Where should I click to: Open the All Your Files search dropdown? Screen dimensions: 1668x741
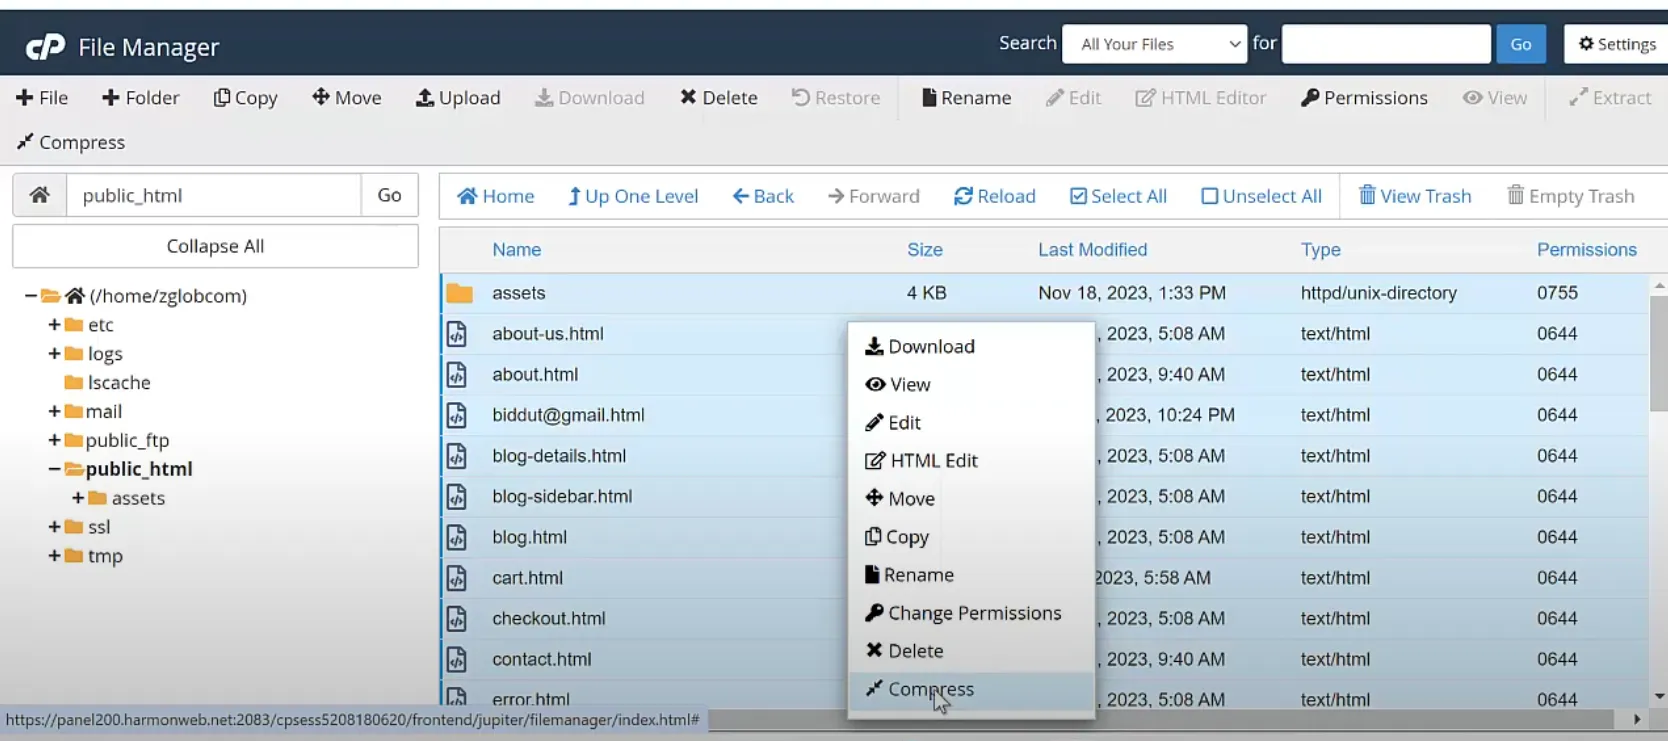point(1154,44)
